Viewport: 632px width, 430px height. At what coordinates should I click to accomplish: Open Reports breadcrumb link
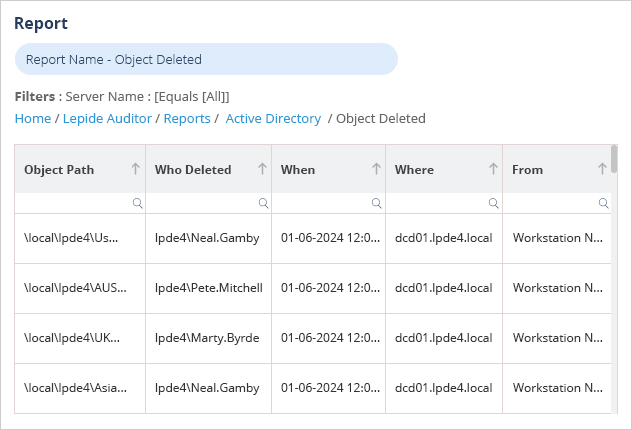pyautogui.click(x=187, y=118)
